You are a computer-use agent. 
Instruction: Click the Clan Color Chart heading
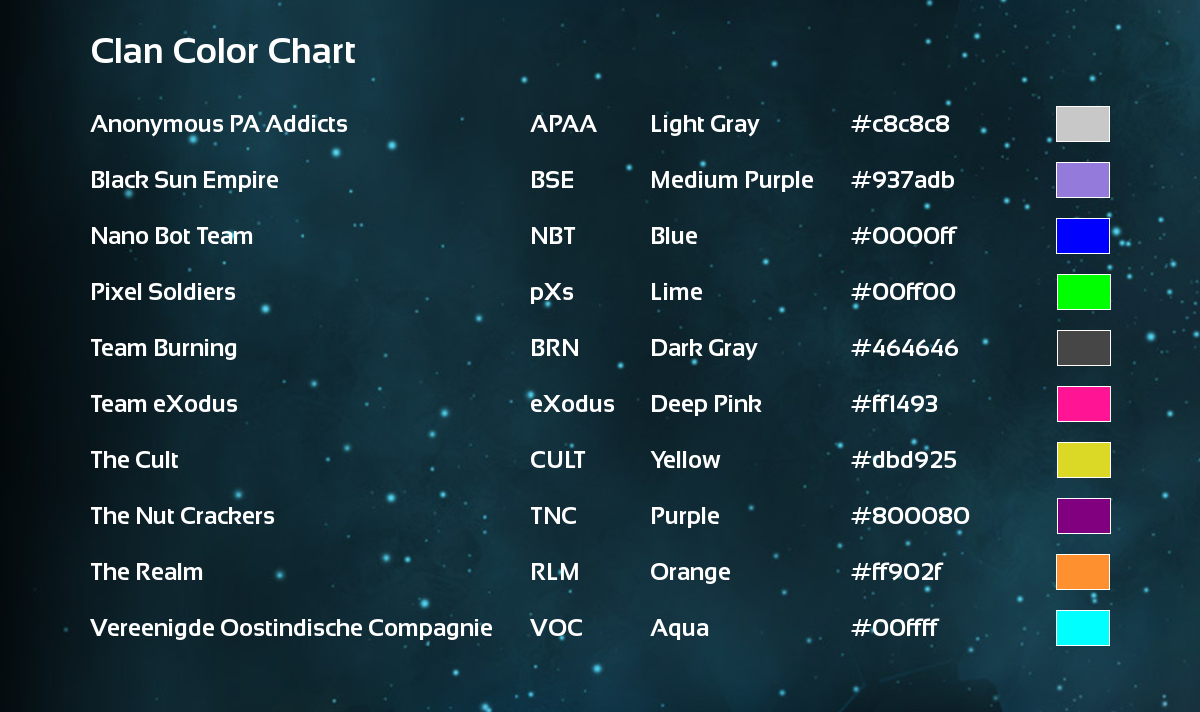pos(222,51)
